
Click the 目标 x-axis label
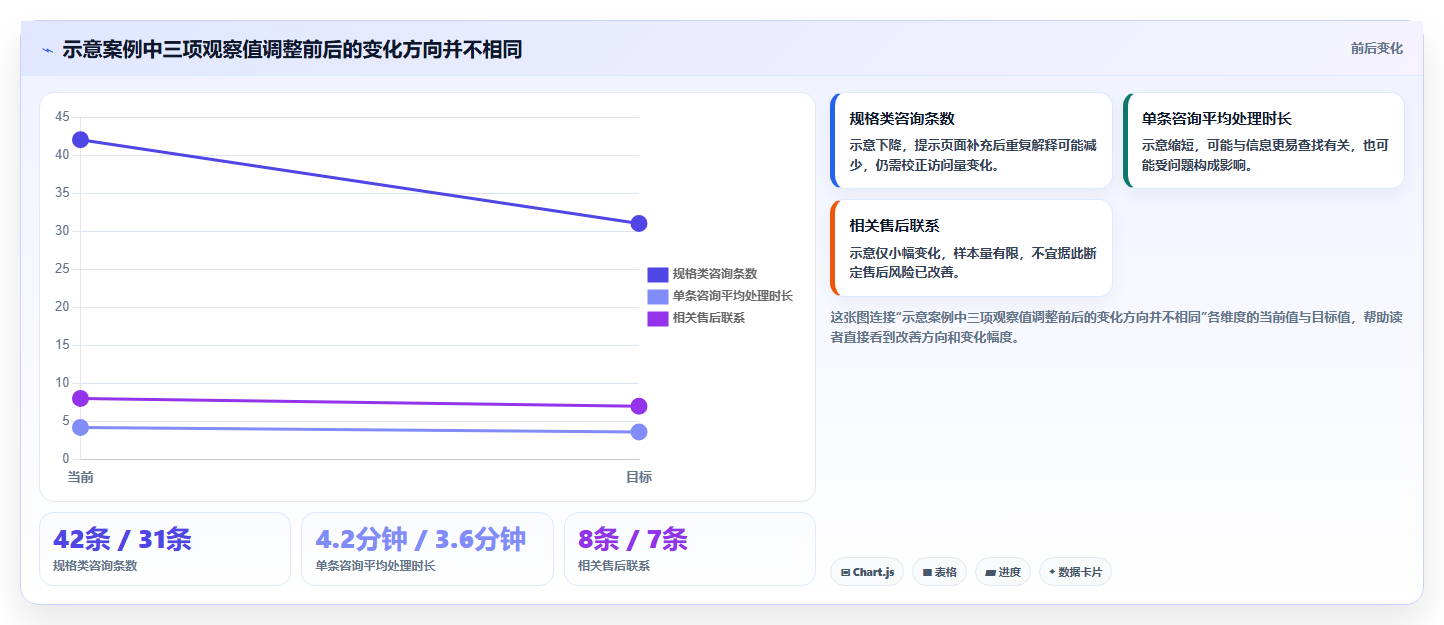click(x=639, y=477)
